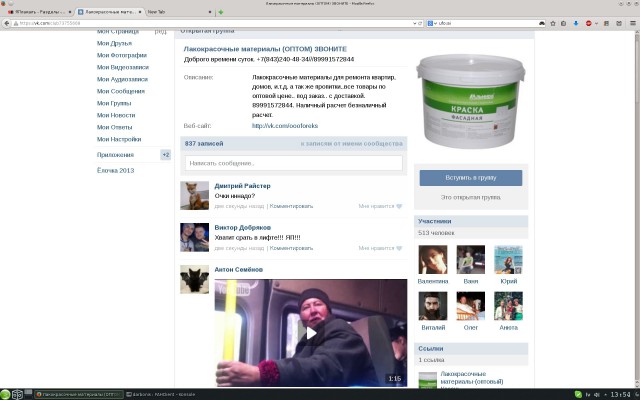This screenshot has height=400, width=640.
Task: Click the search magnifier in the search box
Action: pyautogui.click(x=542, y=23)
